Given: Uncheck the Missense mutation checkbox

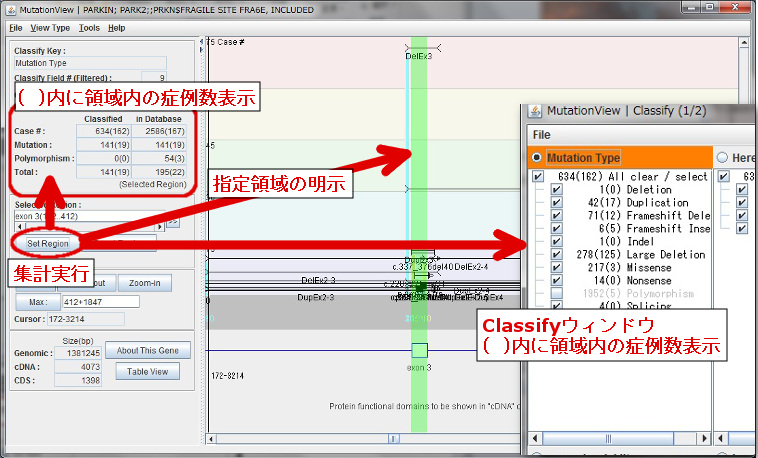Looking at the screenshot, I should (x=557, y=267).
